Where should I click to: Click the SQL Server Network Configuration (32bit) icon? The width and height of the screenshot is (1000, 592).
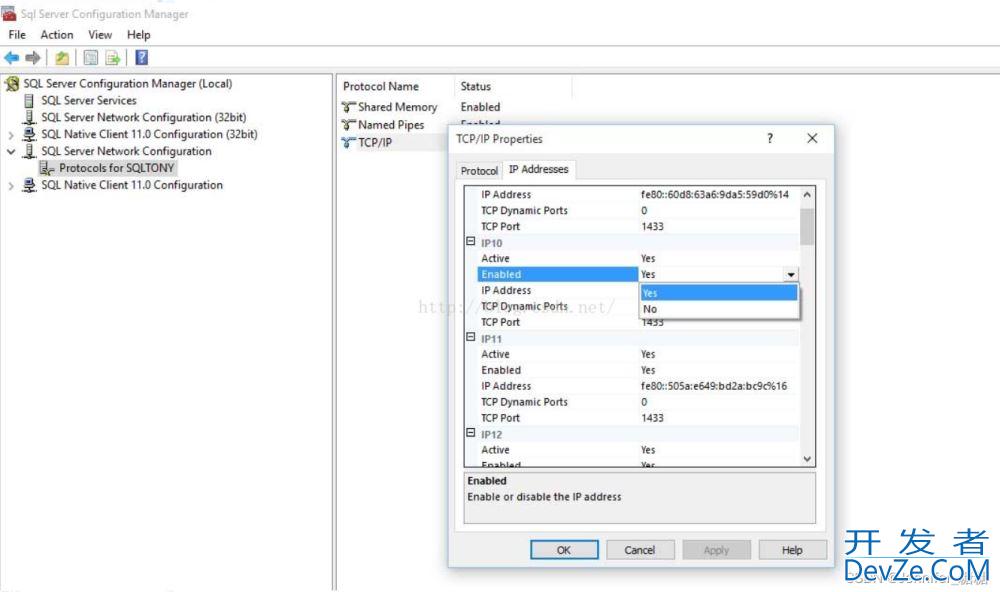pos(29,117)
